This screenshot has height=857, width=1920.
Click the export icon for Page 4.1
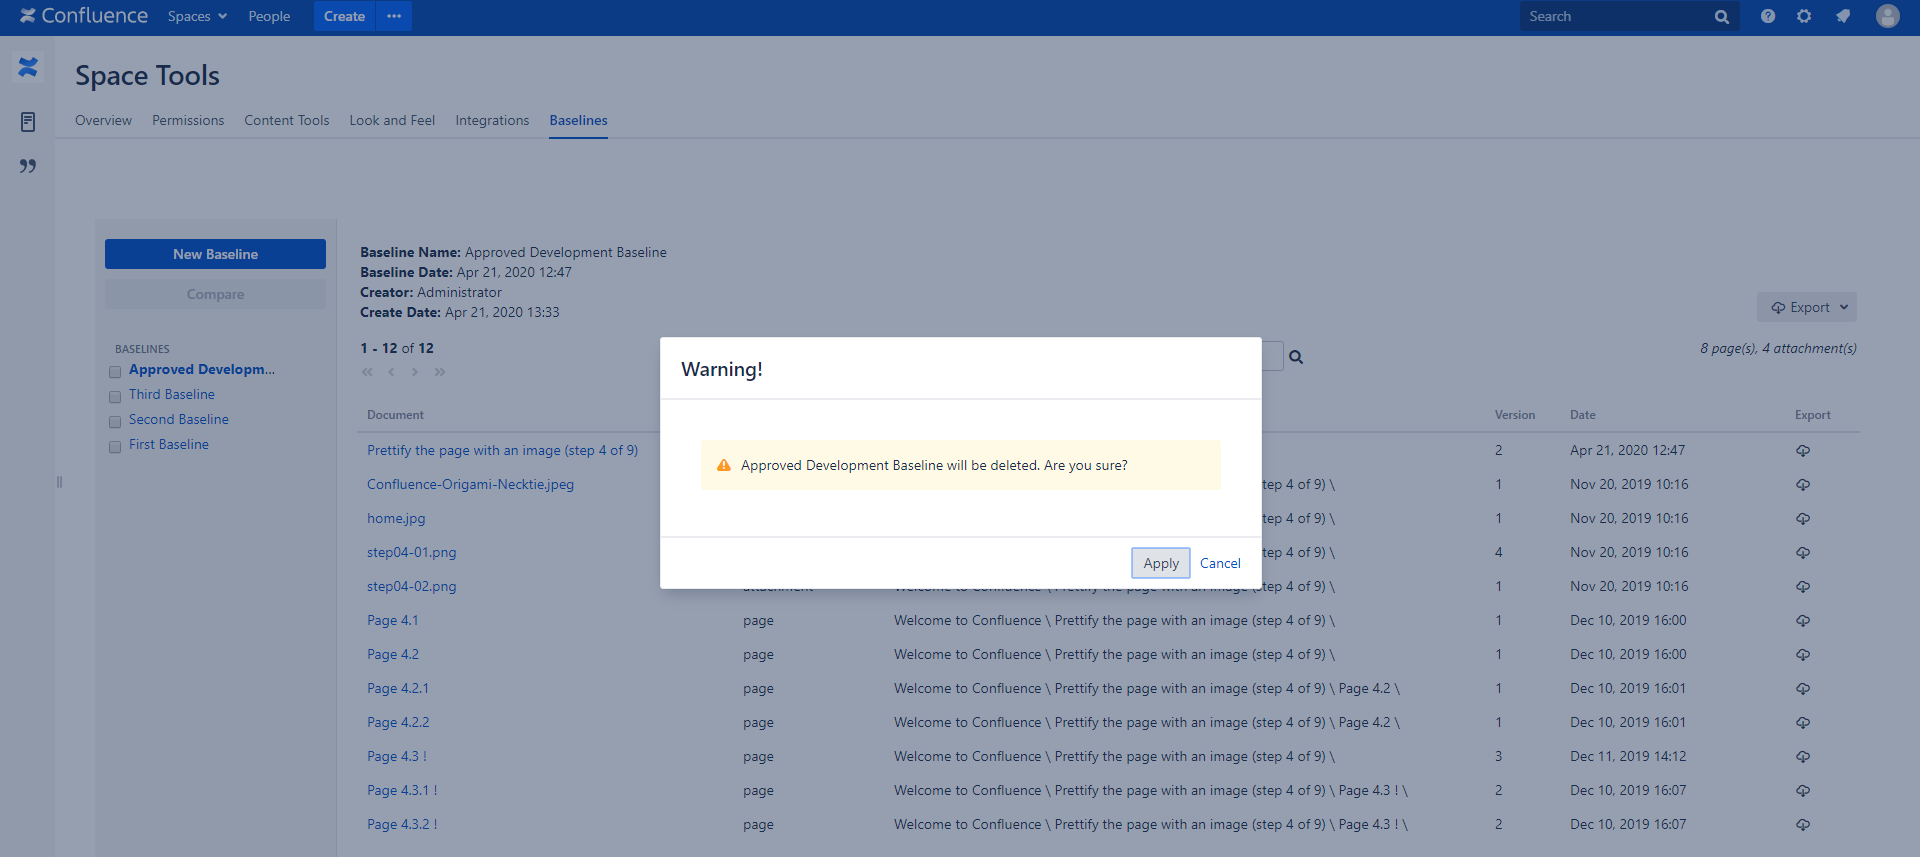click(1802, 621)
